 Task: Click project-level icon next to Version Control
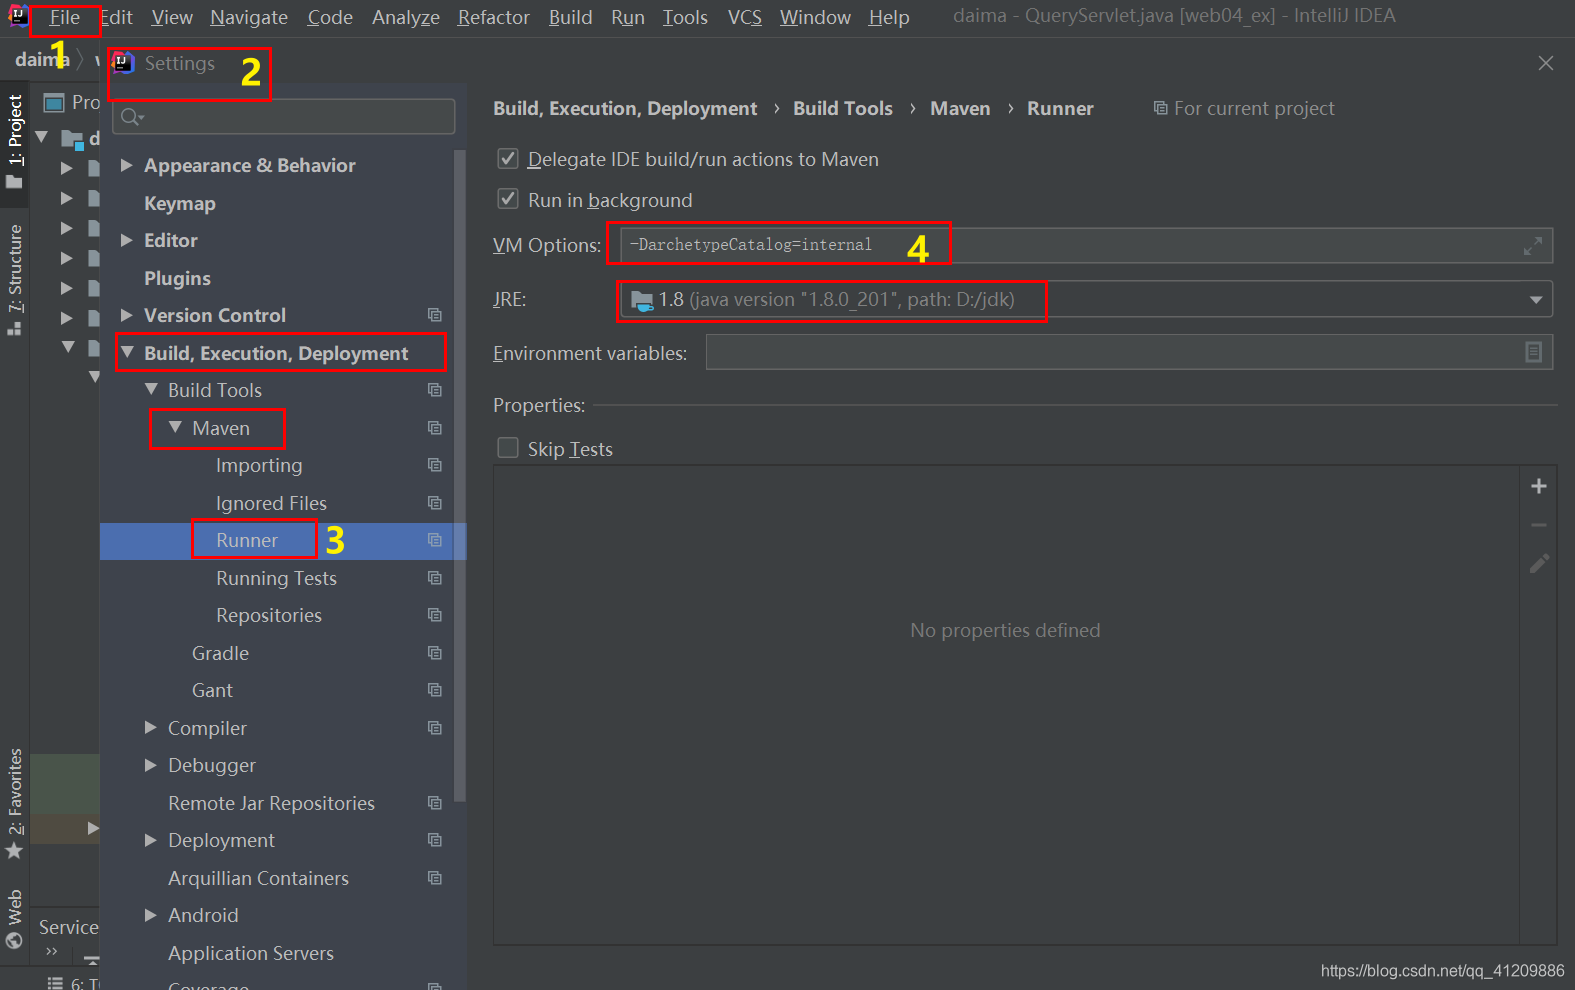pyautogui.click(x=435, y=315)
